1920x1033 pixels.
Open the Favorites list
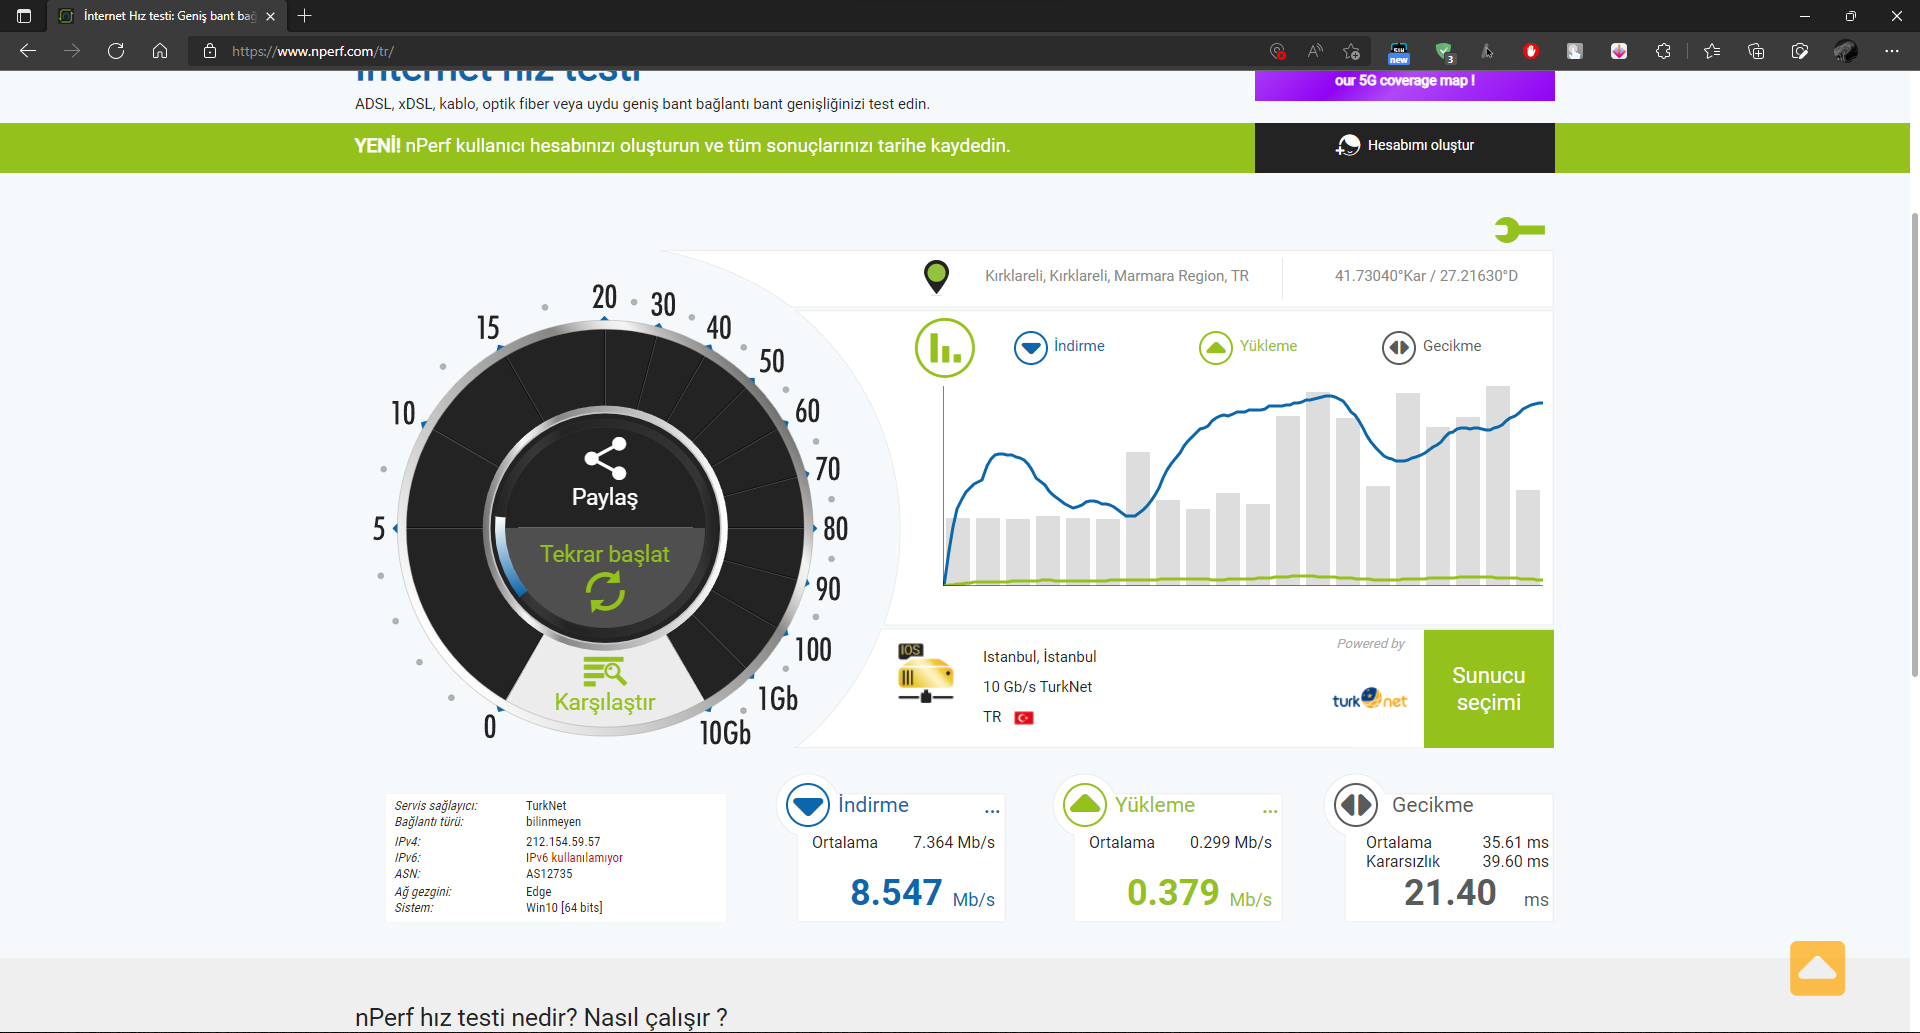click(1712, 51)
